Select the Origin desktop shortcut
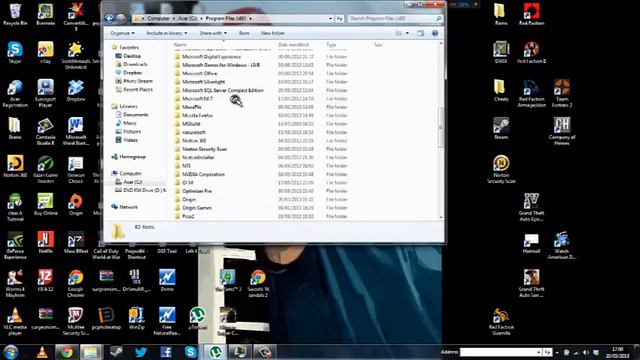Viewport: 640px width, 360px height. (x=76, y=204)
